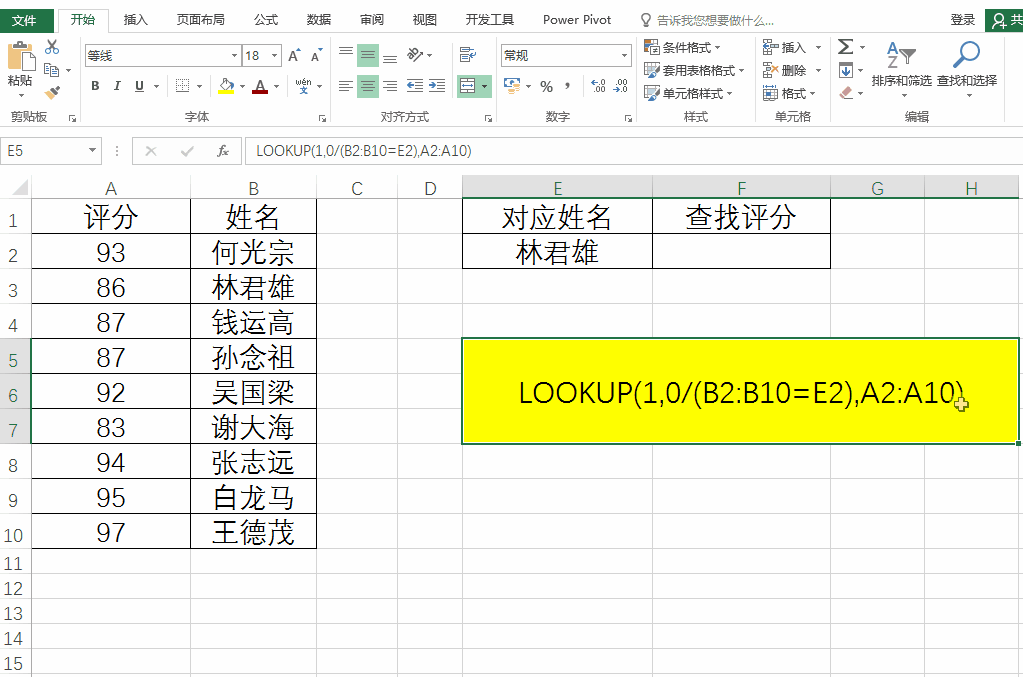
Task: Click Merge and Center icon
Action: [x=467, y=85]
